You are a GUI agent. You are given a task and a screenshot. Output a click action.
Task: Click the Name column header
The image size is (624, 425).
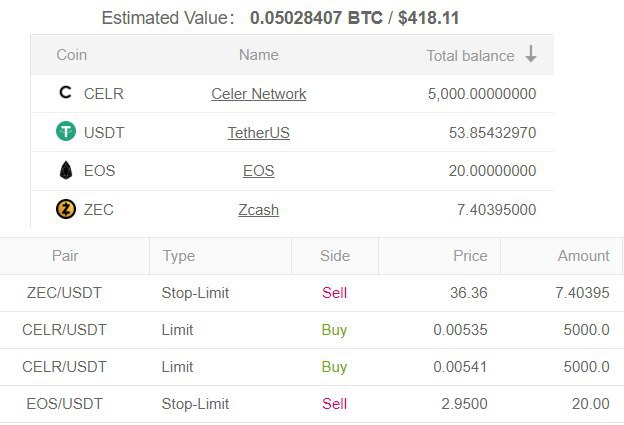[x=258, y=56]
